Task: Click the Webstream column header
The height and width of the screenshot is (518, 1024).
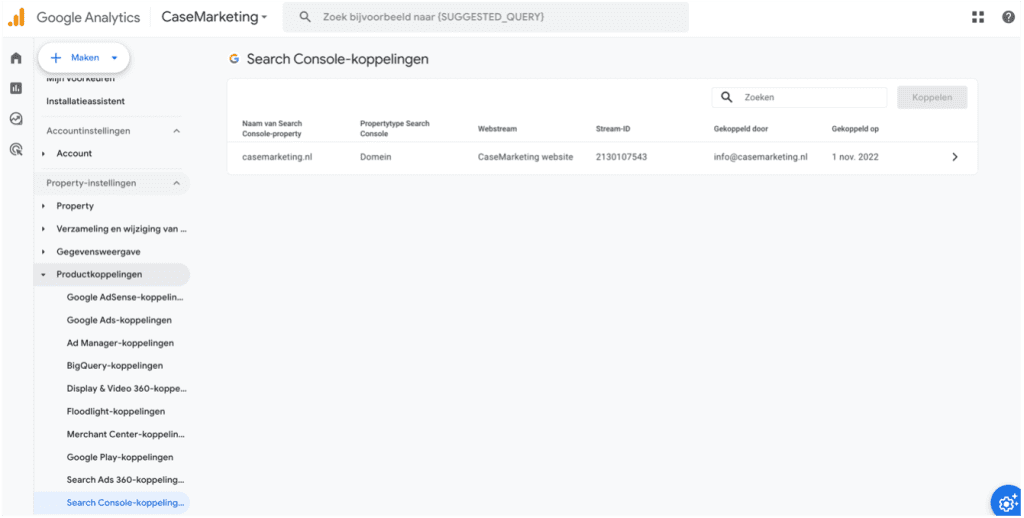Action: coord(497,129)
